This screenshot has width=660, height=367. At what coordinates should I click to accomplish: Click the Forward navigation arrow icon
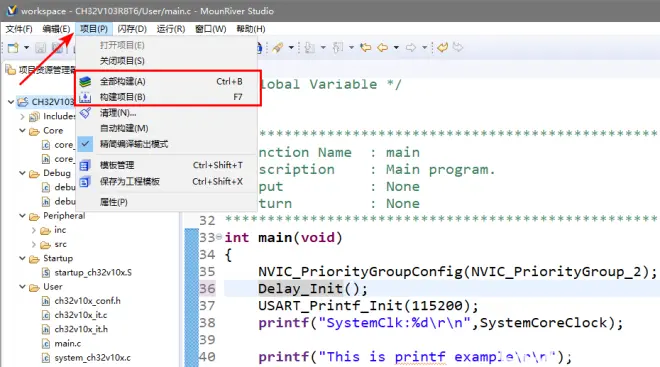point(411,48)
